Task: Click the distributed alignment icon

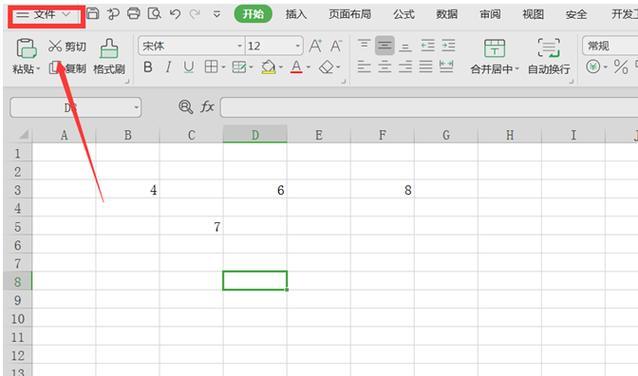Action: click(446, 66)
